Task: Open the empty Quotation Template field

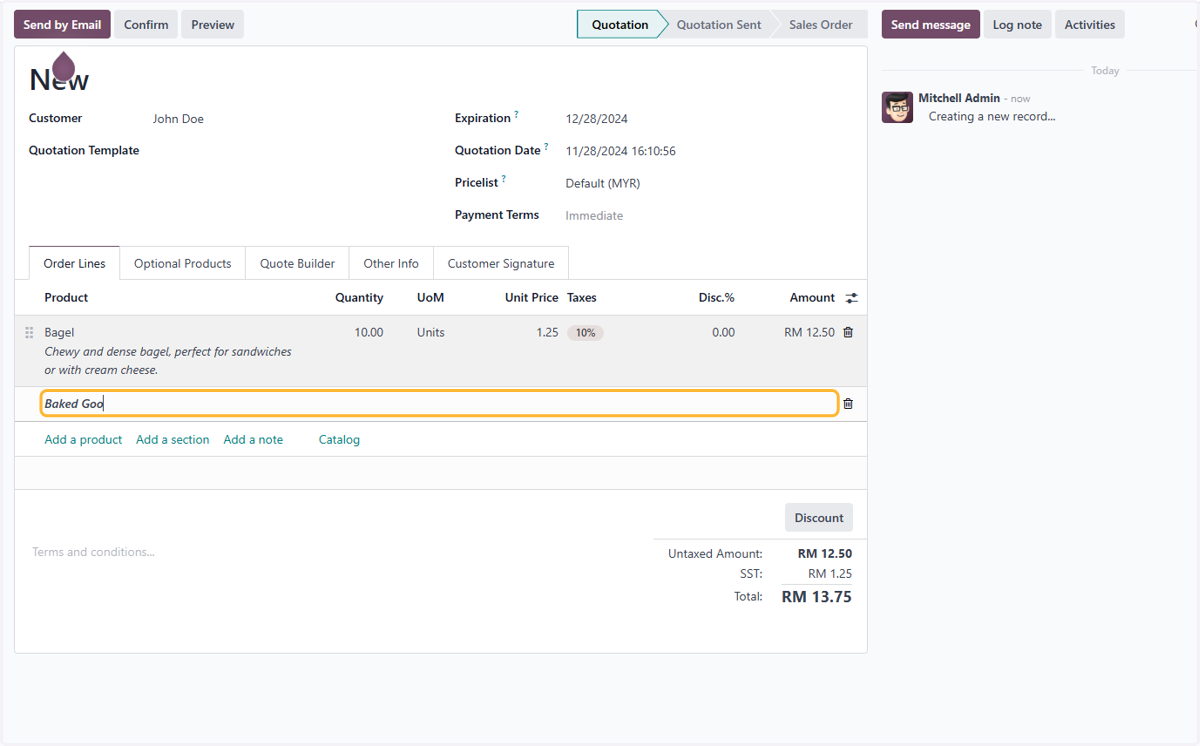Action: coord(290,151)
